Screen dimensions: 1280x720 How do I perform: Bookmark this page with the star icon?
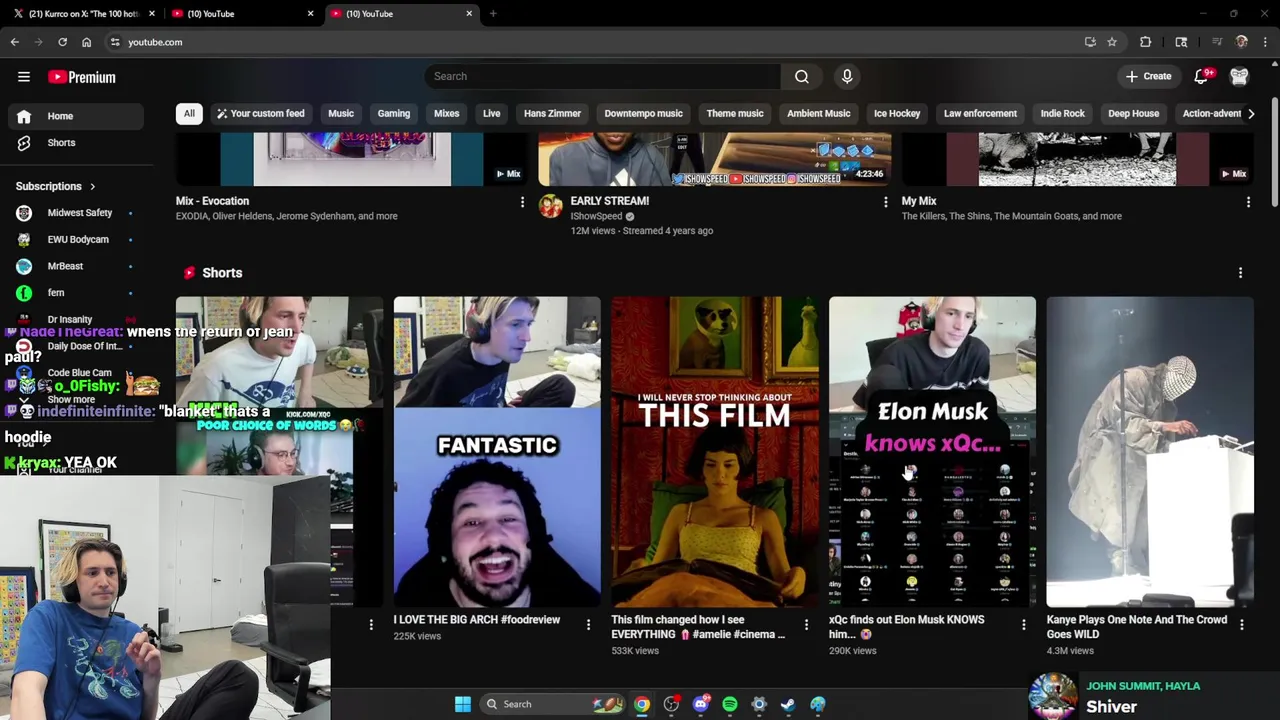(1112, 42)
